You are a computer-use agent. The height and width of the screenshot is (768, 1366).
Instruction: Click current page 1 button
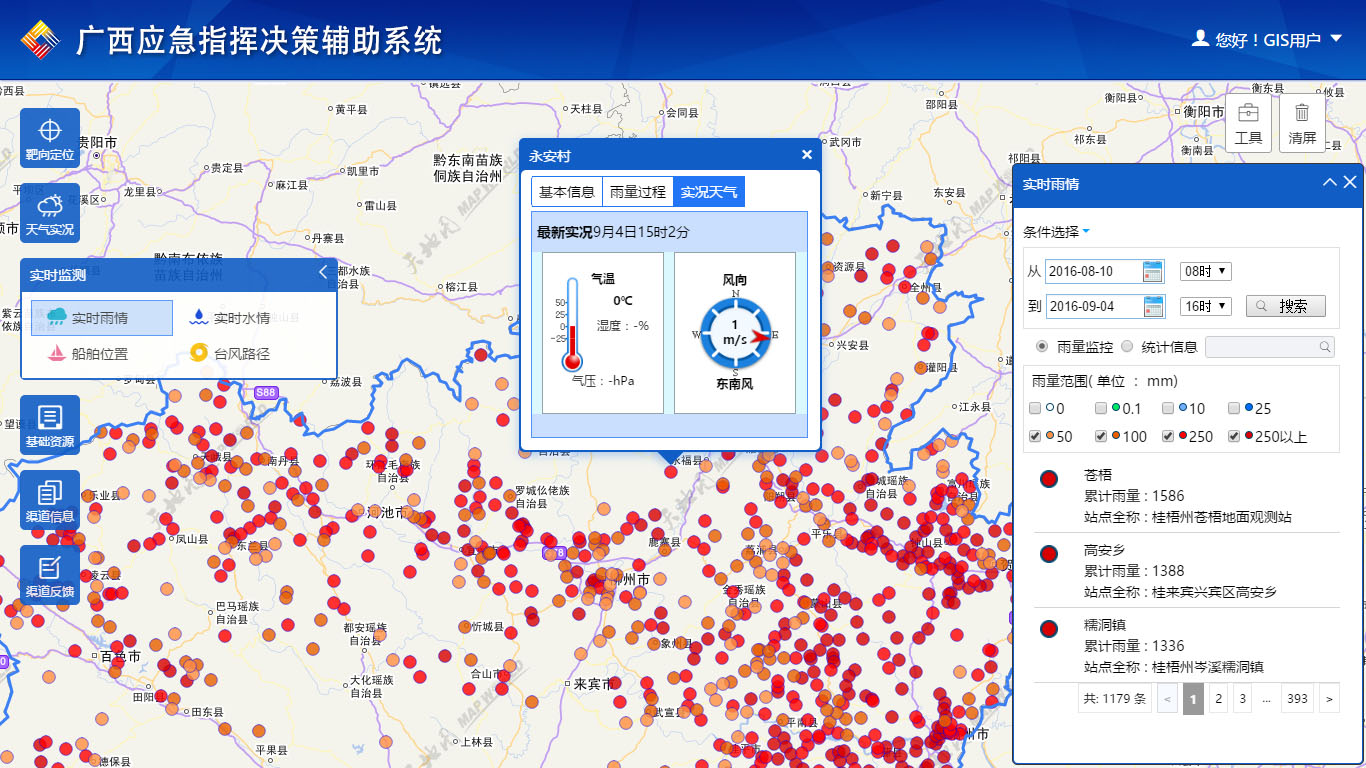(x=1193, y=699)
